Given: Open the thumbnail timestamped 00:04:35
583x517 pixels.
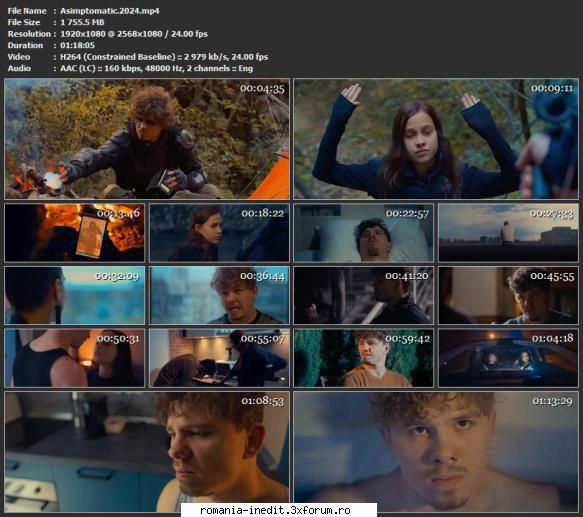Looking at the screenshot, I should 147,139.
